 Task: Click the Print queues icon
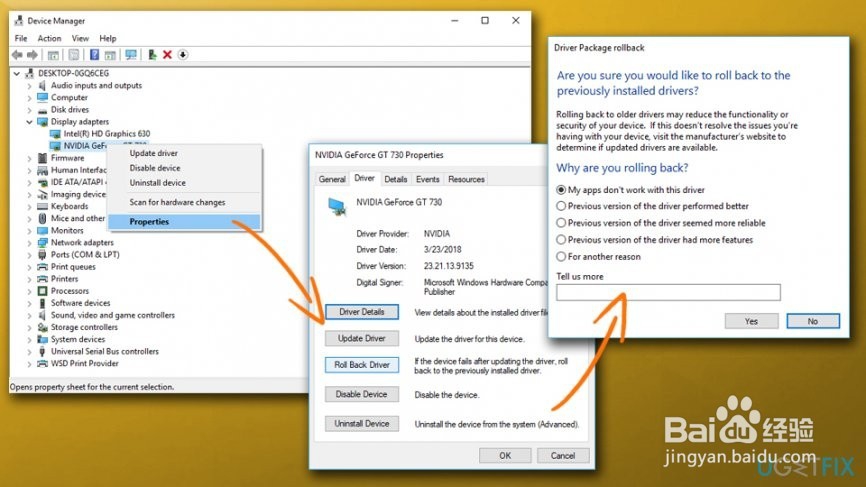click(x=43, y=267)
